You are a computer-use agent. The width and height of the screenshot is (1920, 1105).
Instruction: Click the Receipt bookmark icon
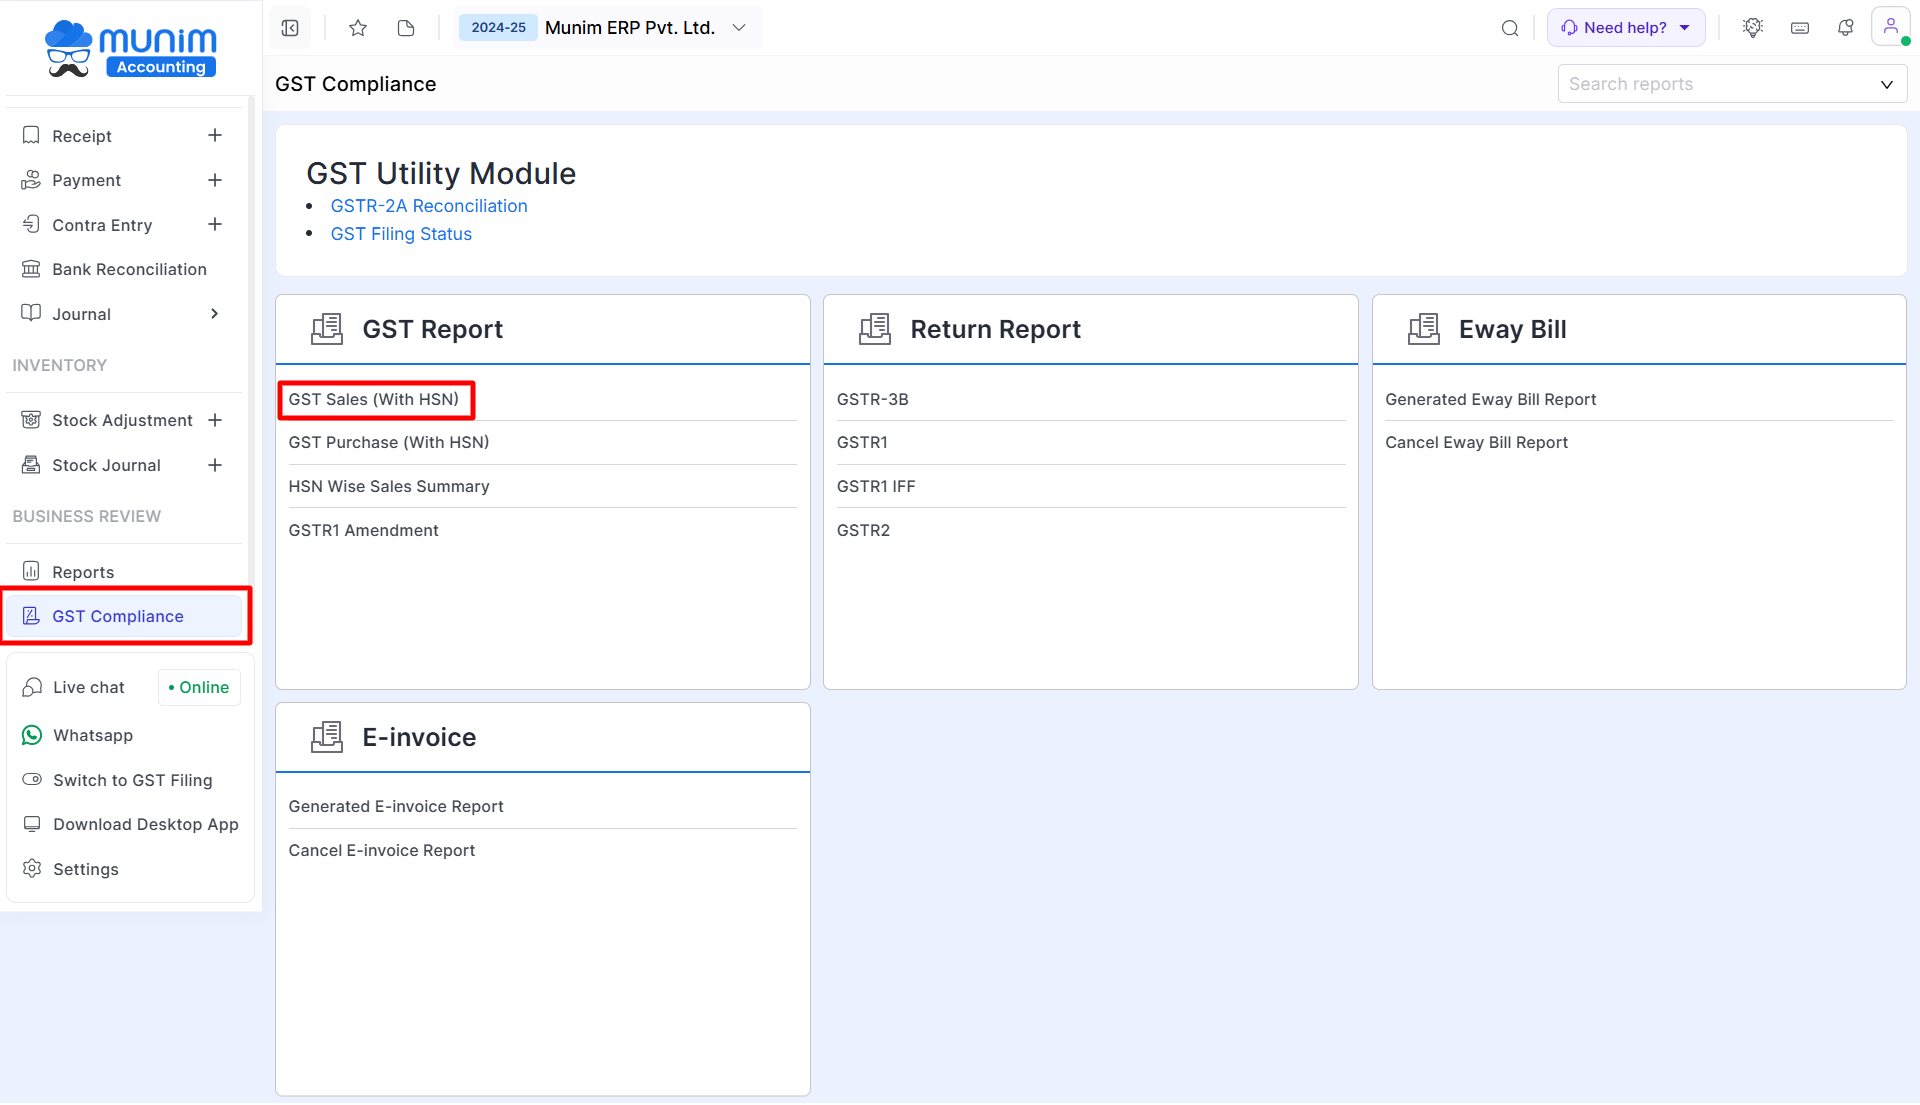[31, 135]
